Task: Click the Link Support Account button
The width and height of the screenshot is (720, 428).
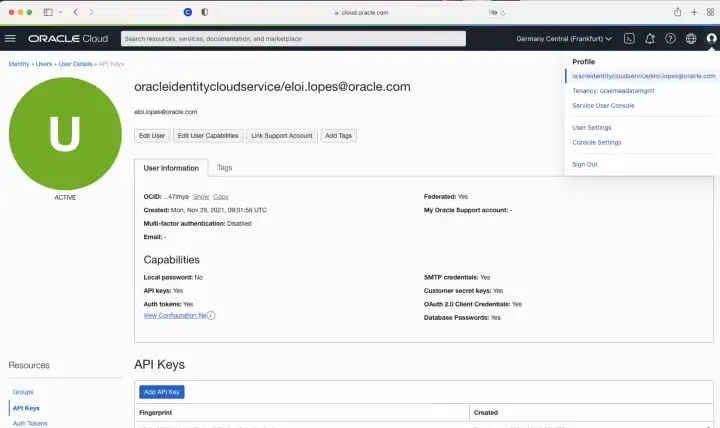Action: [x=281, y=136]
